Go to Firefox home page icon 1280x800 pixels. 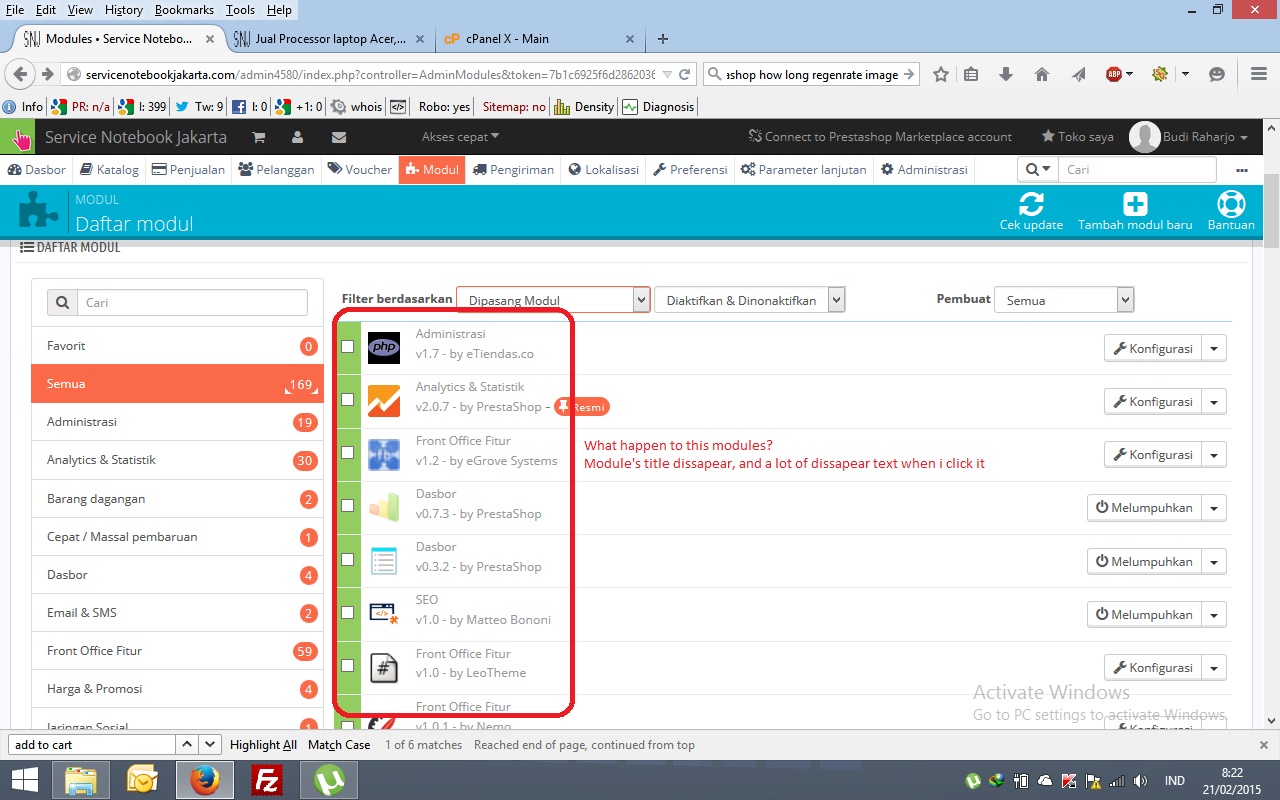(x=1041, y=74)
